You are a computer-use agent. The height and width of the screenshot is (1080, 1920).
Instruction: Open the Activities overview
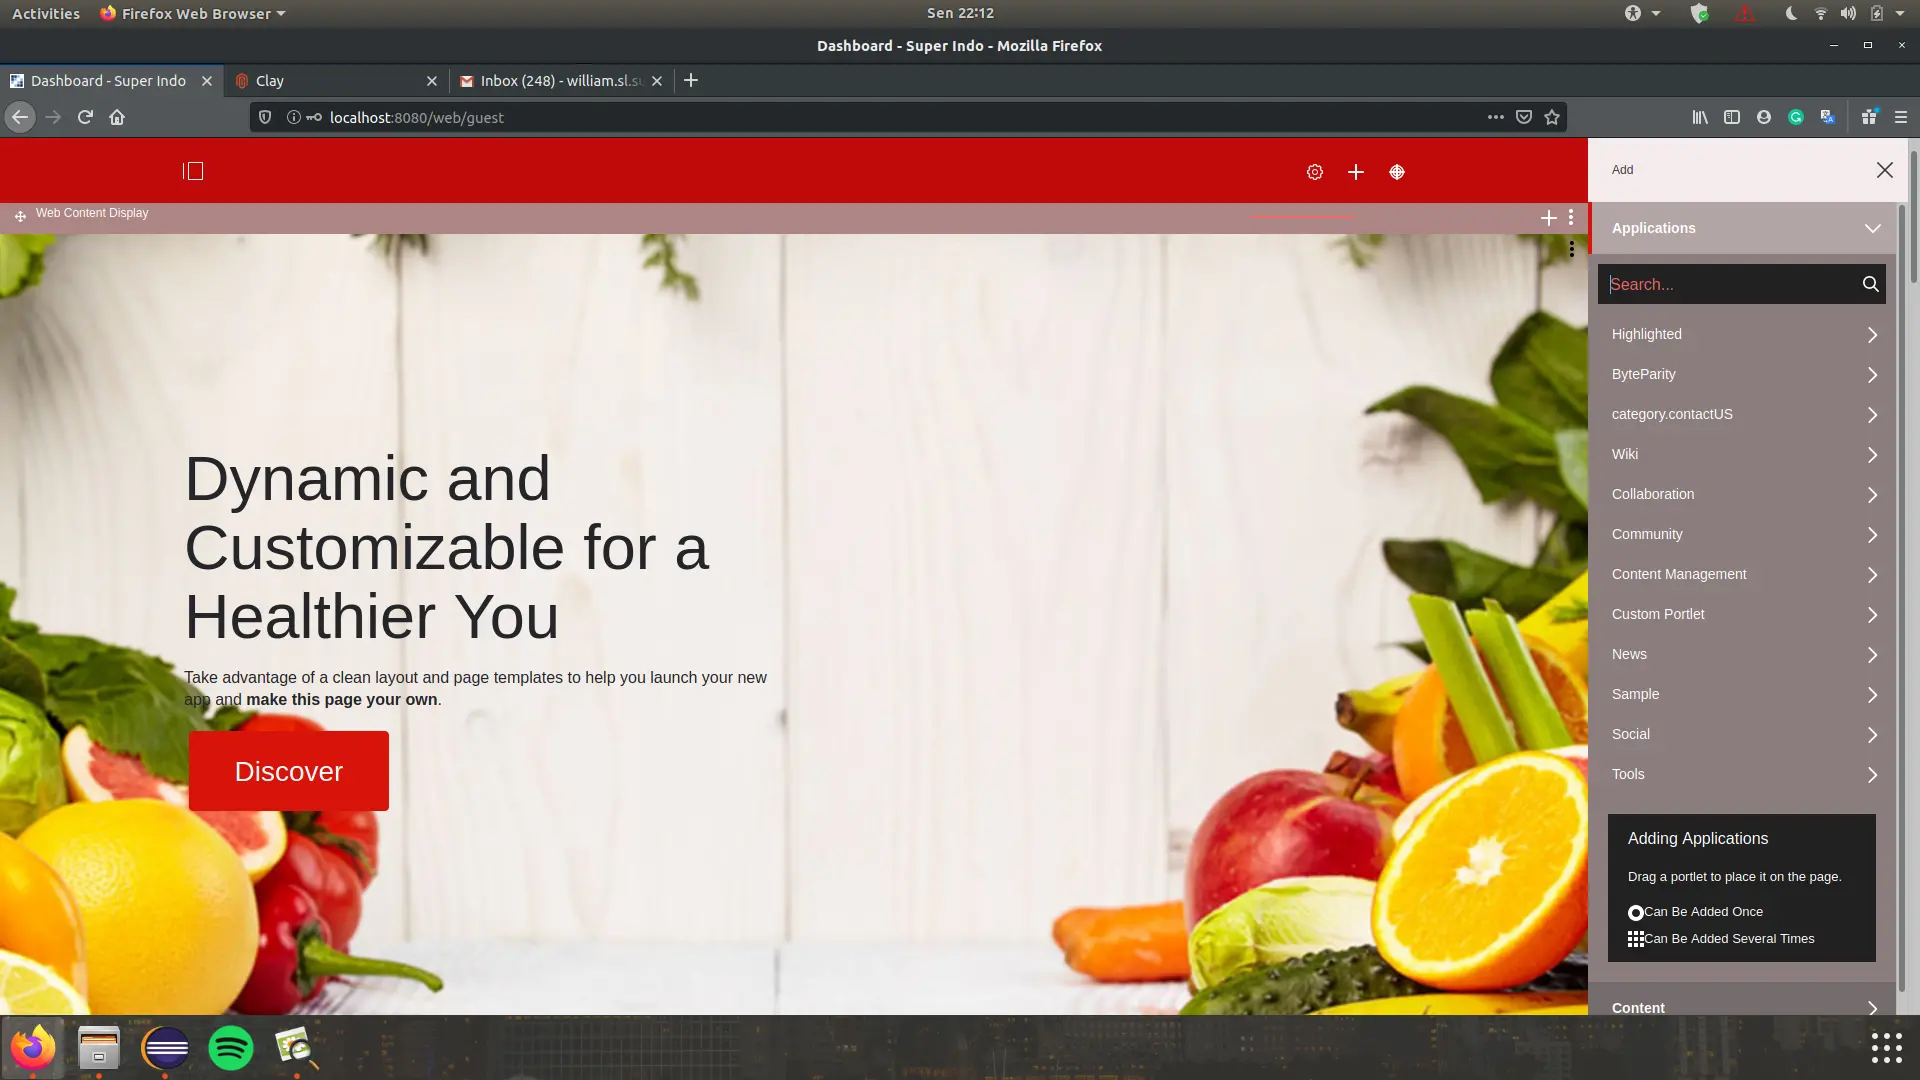coord(46,13)
